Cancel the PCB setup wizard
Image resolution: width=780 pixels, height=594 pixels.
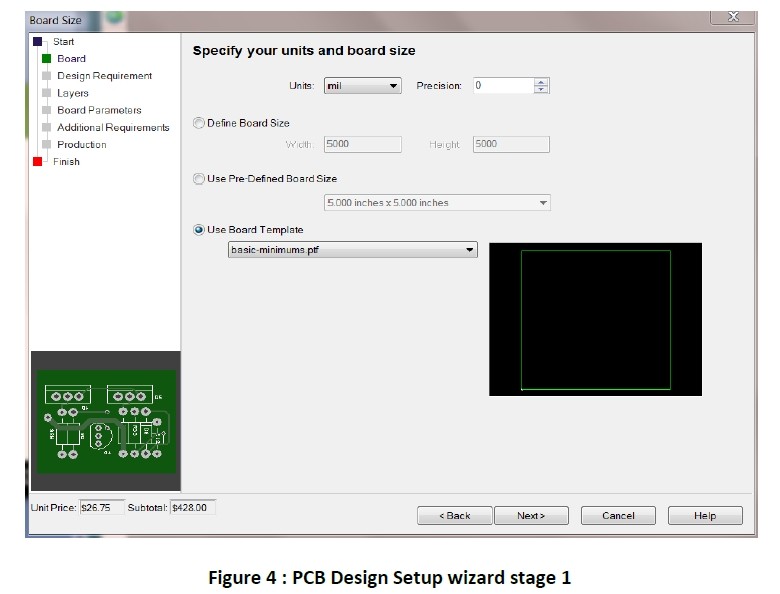[x=618, y=516]
